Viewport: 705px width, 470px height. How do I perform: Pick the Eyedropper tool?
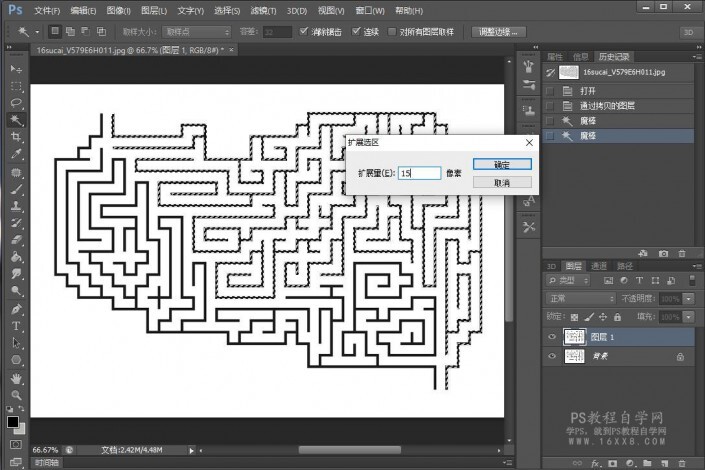click(16, 154)
